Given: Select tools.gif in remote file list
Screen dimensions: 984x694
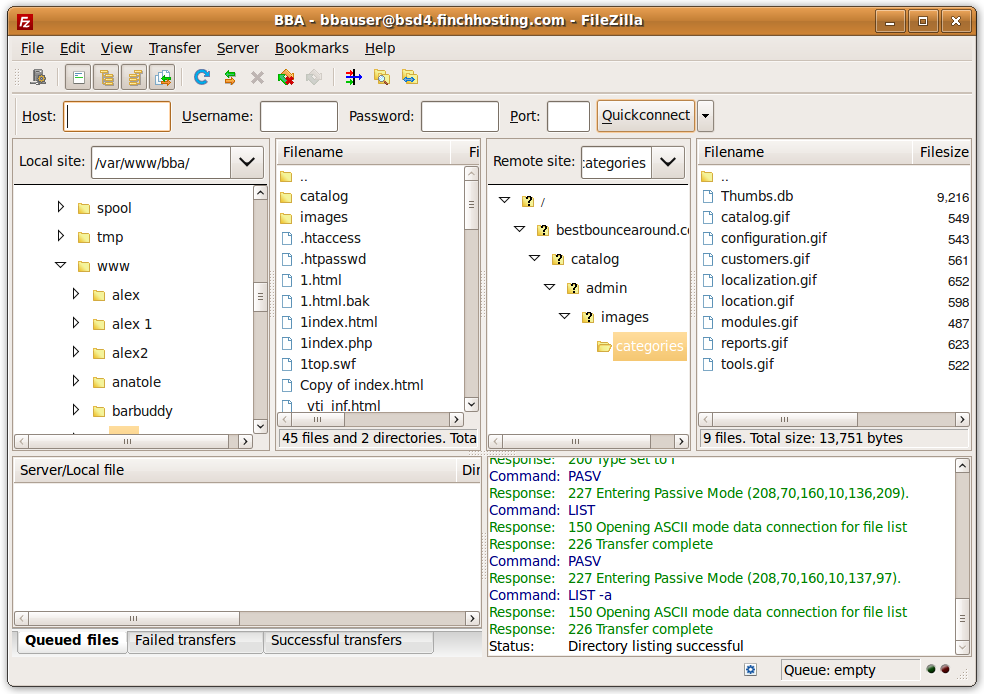Looking at the screenshot, I should click(747, 365).
